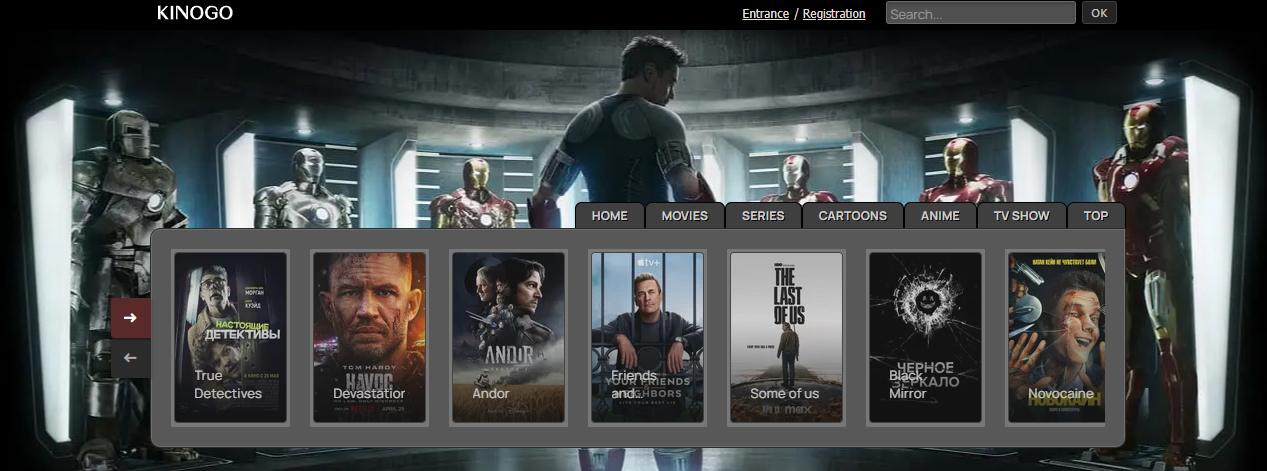Click the KINOGO site logo
This screenshot has width=1267, height=471.
[195, 13]
